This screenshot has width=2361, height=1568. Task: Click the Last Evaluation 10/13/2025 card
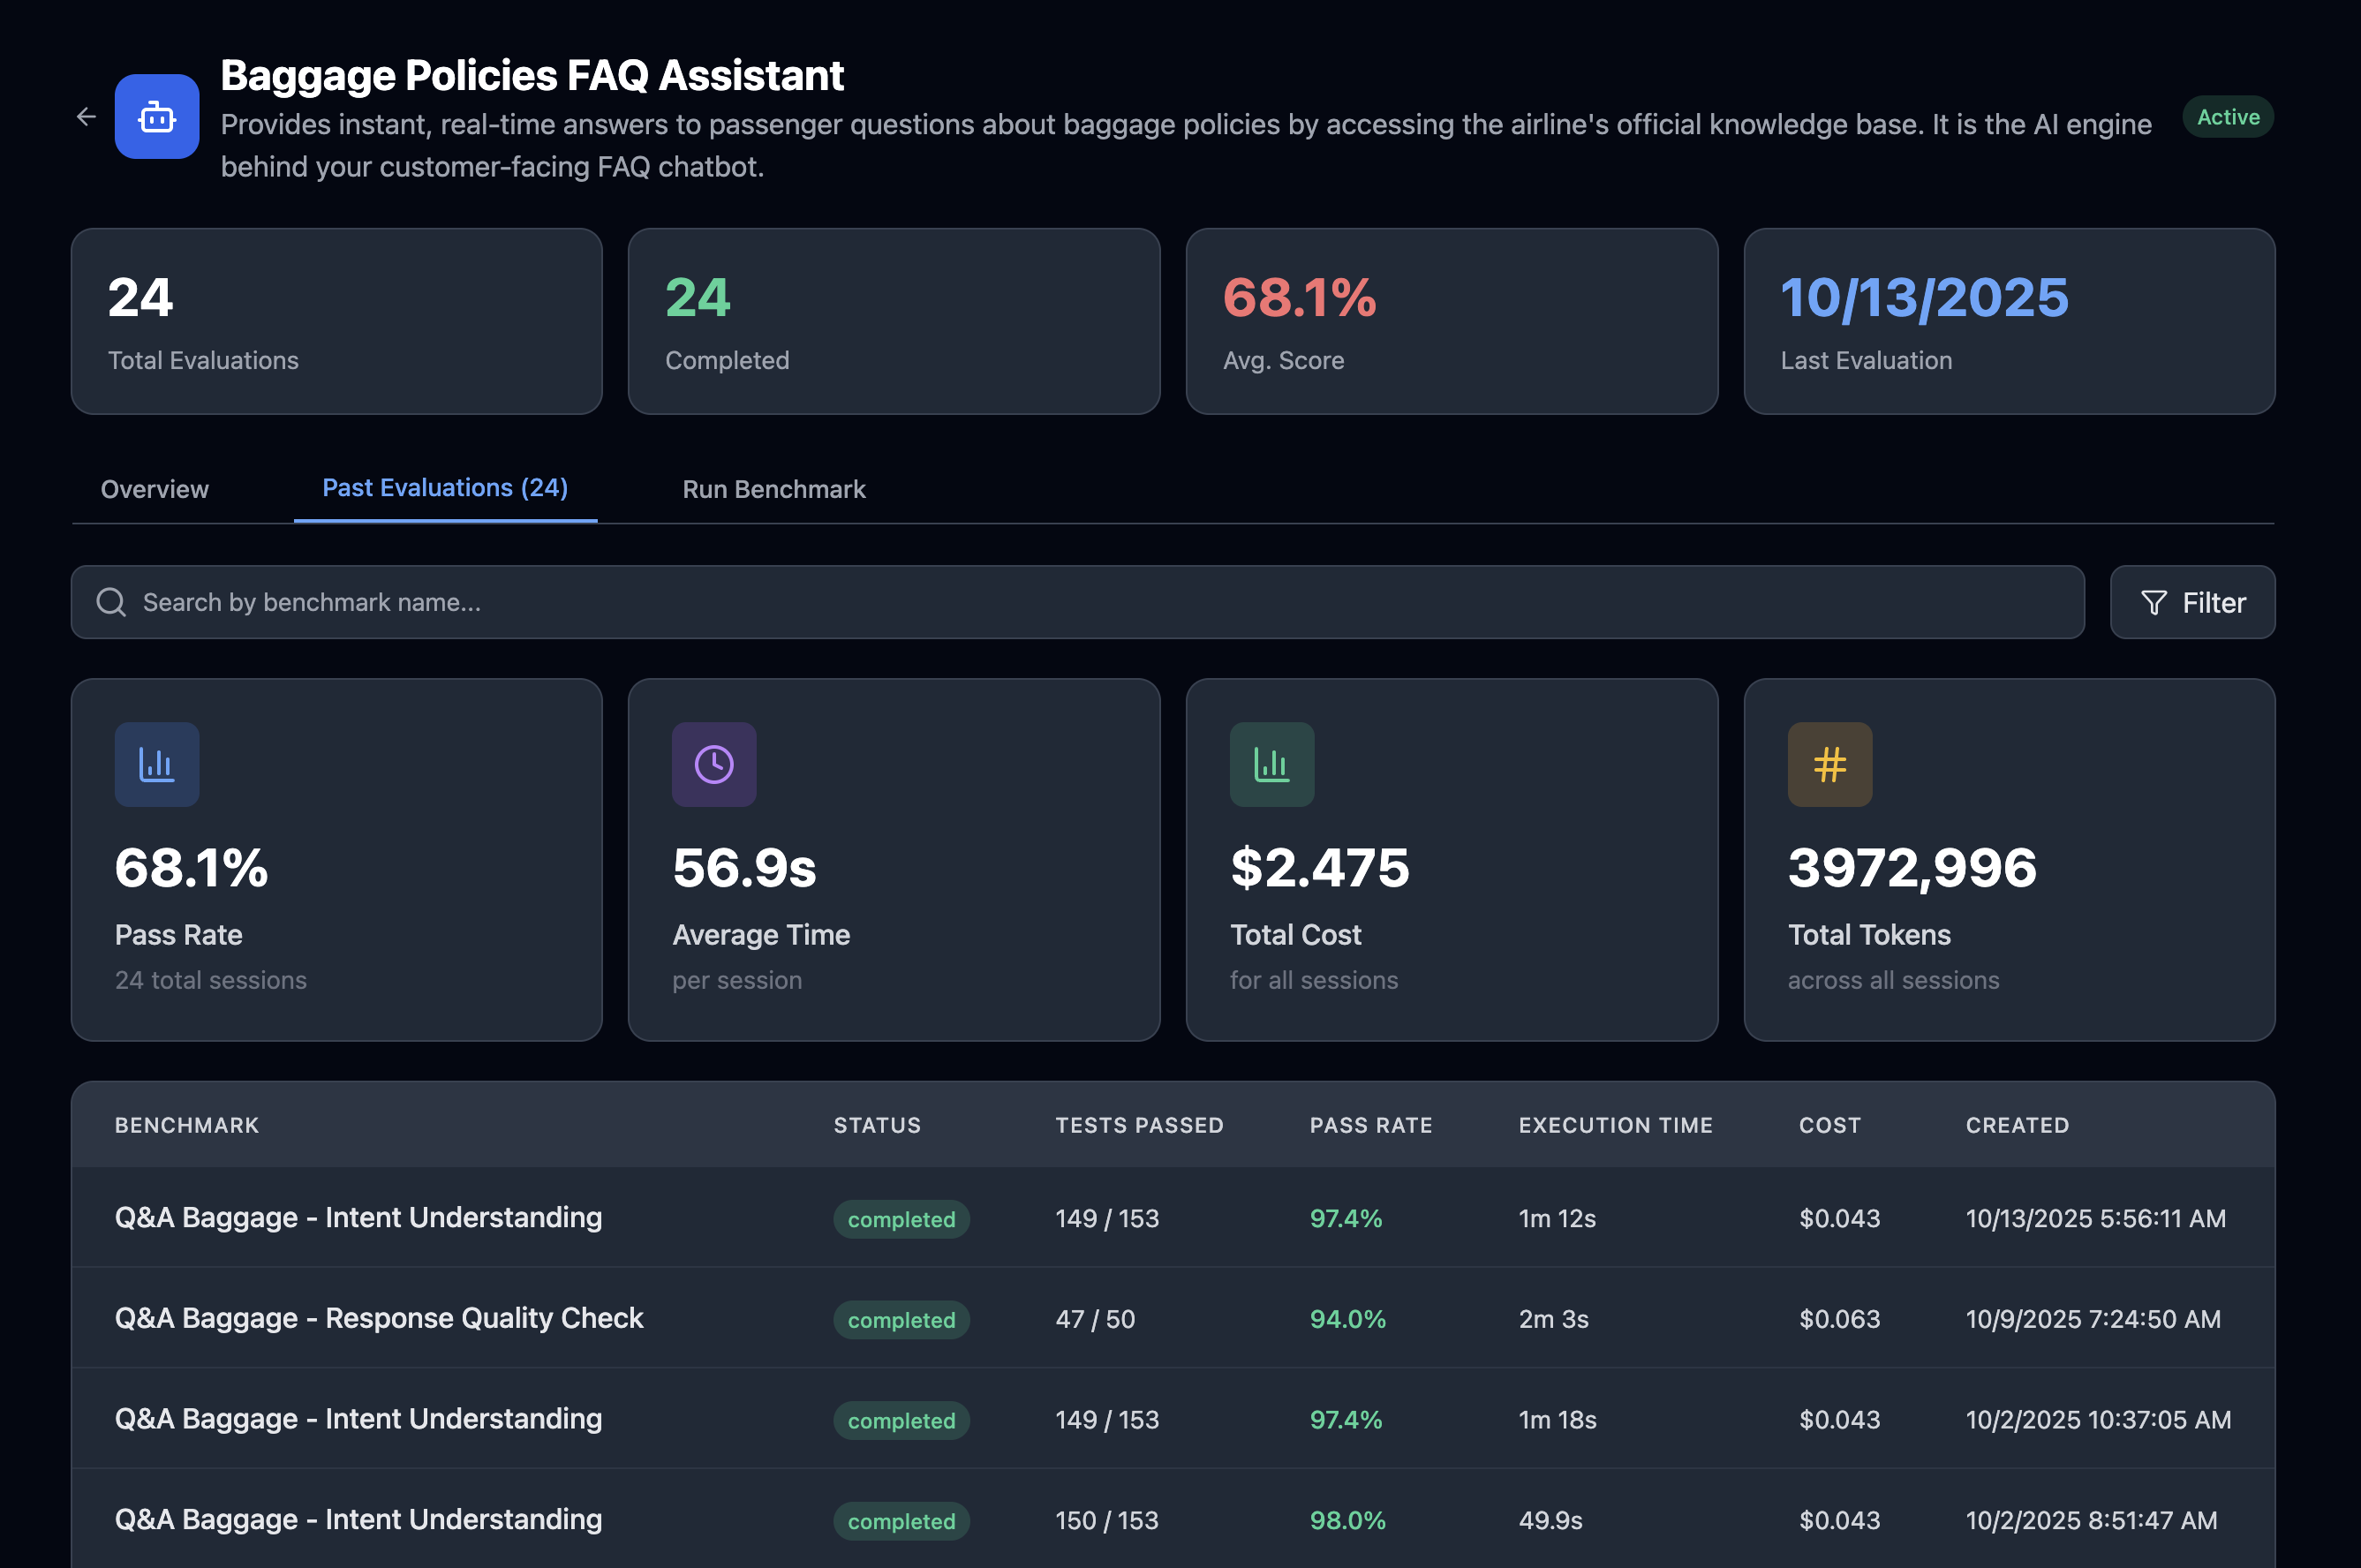click(2008, 321)
